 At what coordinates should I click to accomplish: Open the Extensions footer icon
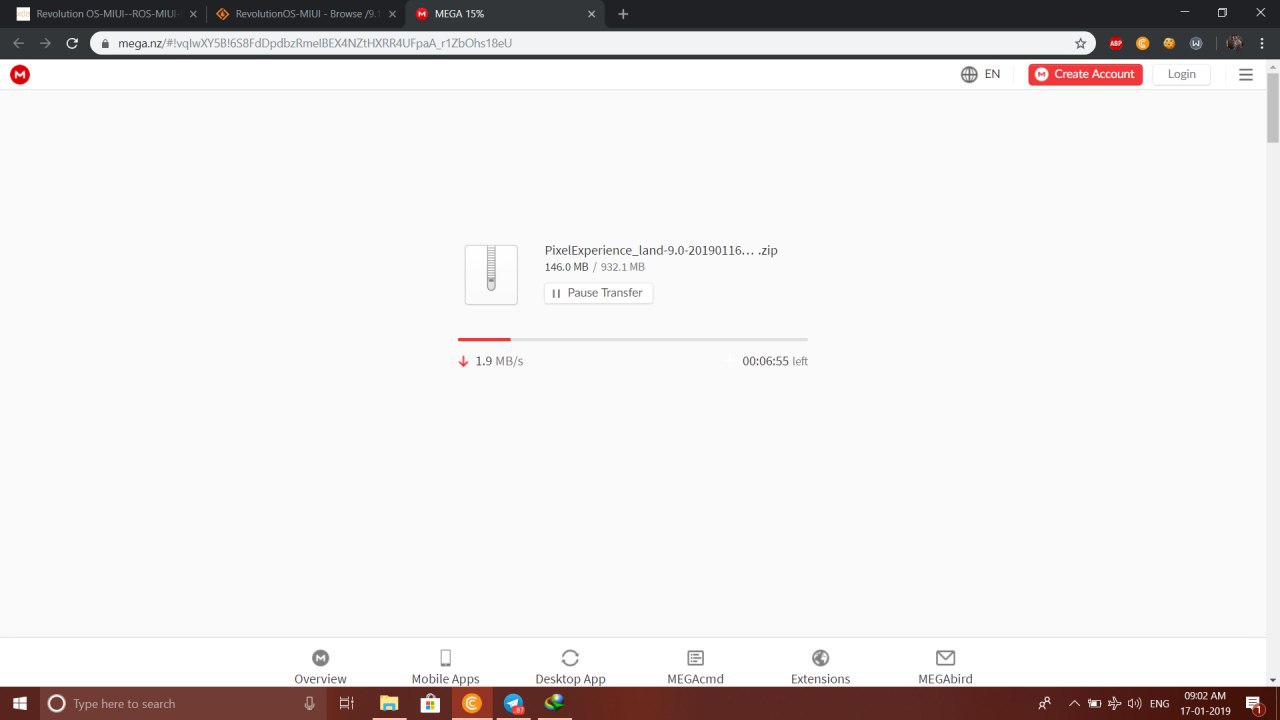tap(821, 658)
